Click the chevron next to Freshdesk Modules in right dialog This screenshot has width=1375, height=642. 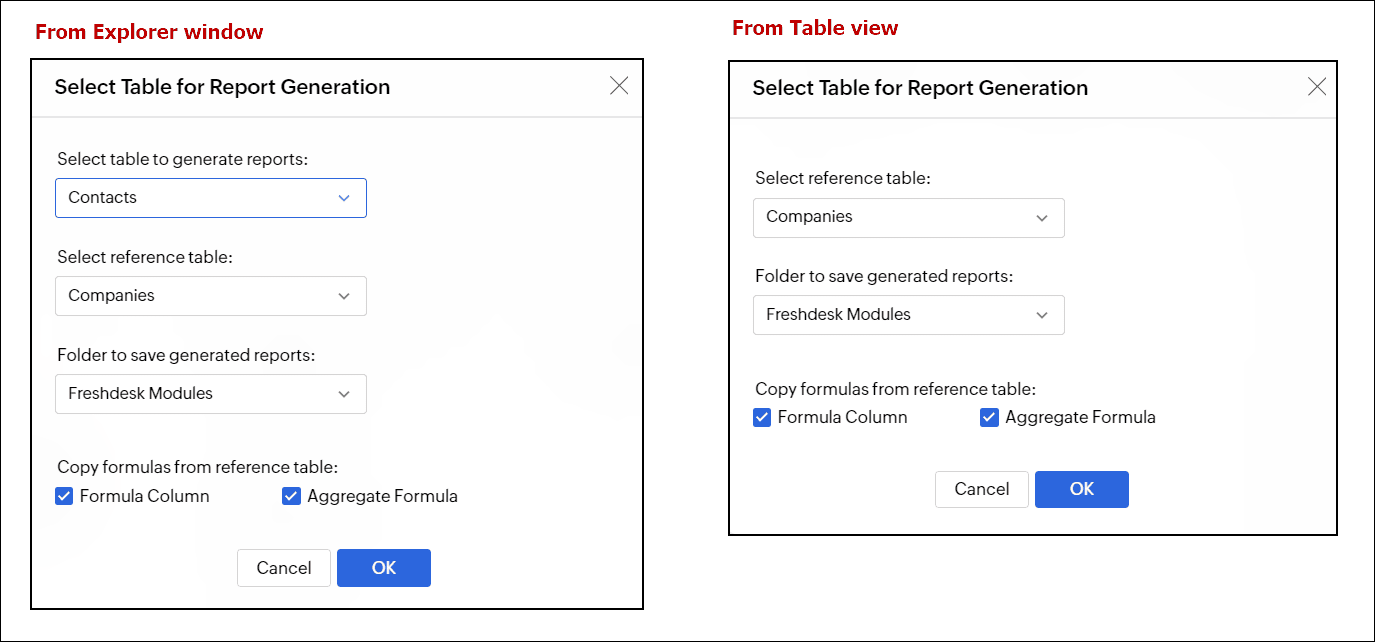[1042, 315]
